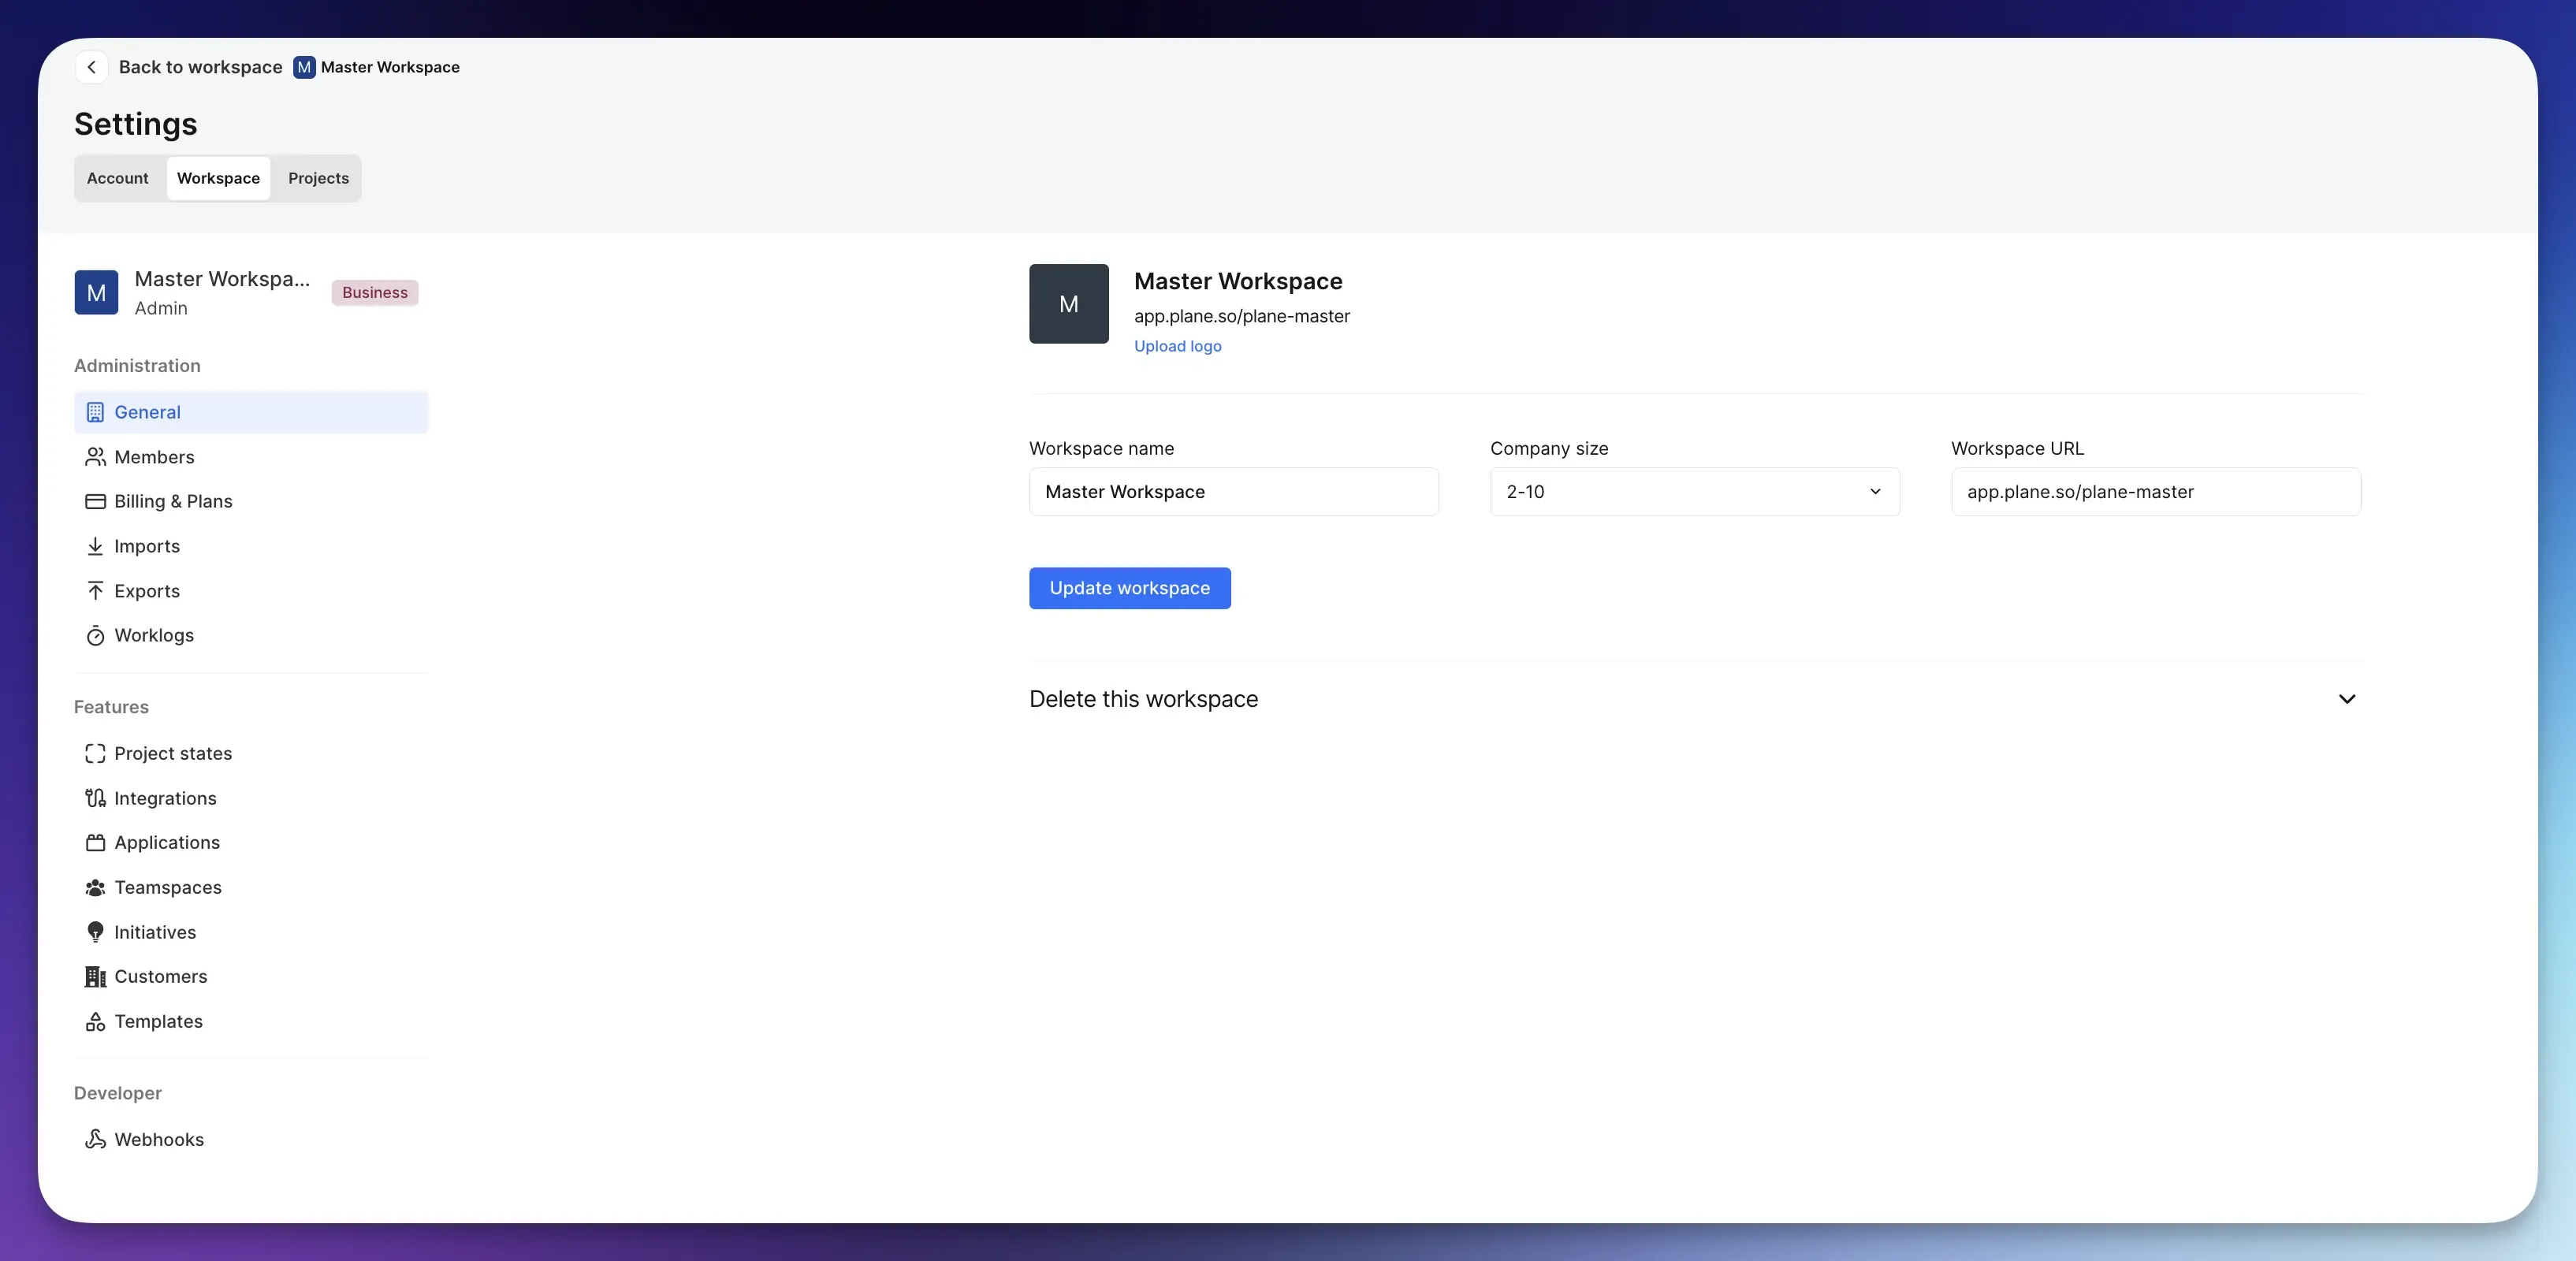Switch to the Projects tab
The width and height of the screenshot is (2576, 1261).
coord(317,178)
